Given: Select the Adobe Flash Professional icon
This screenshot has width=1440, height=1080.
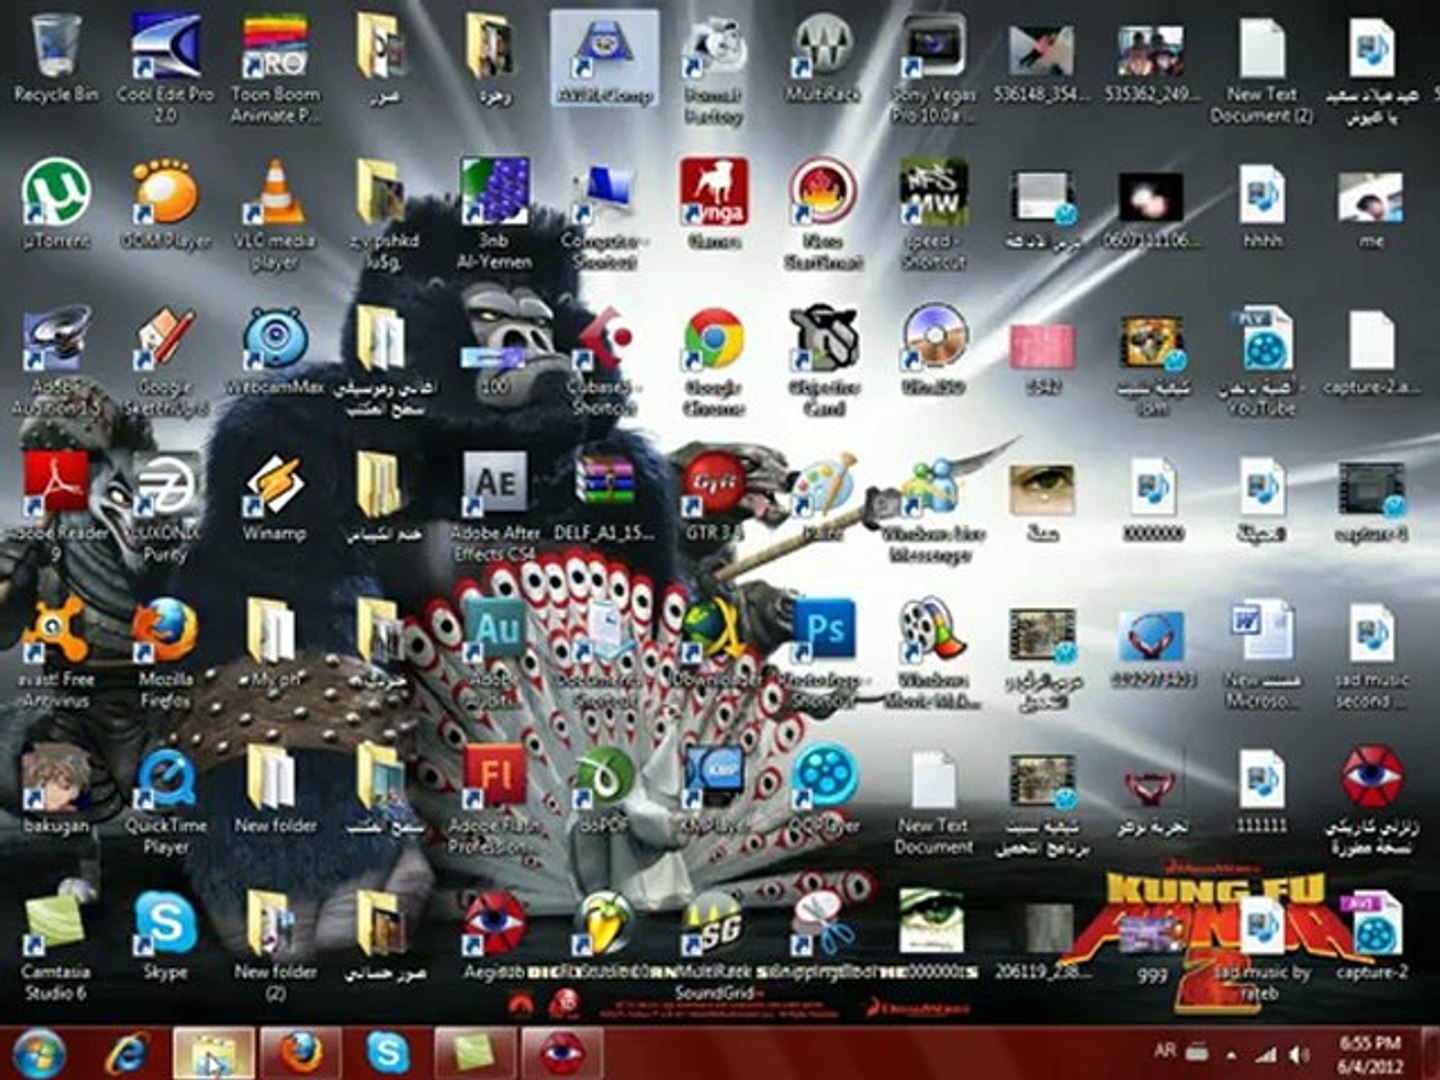Looking at the screenshot, I should tap(495, 799).
